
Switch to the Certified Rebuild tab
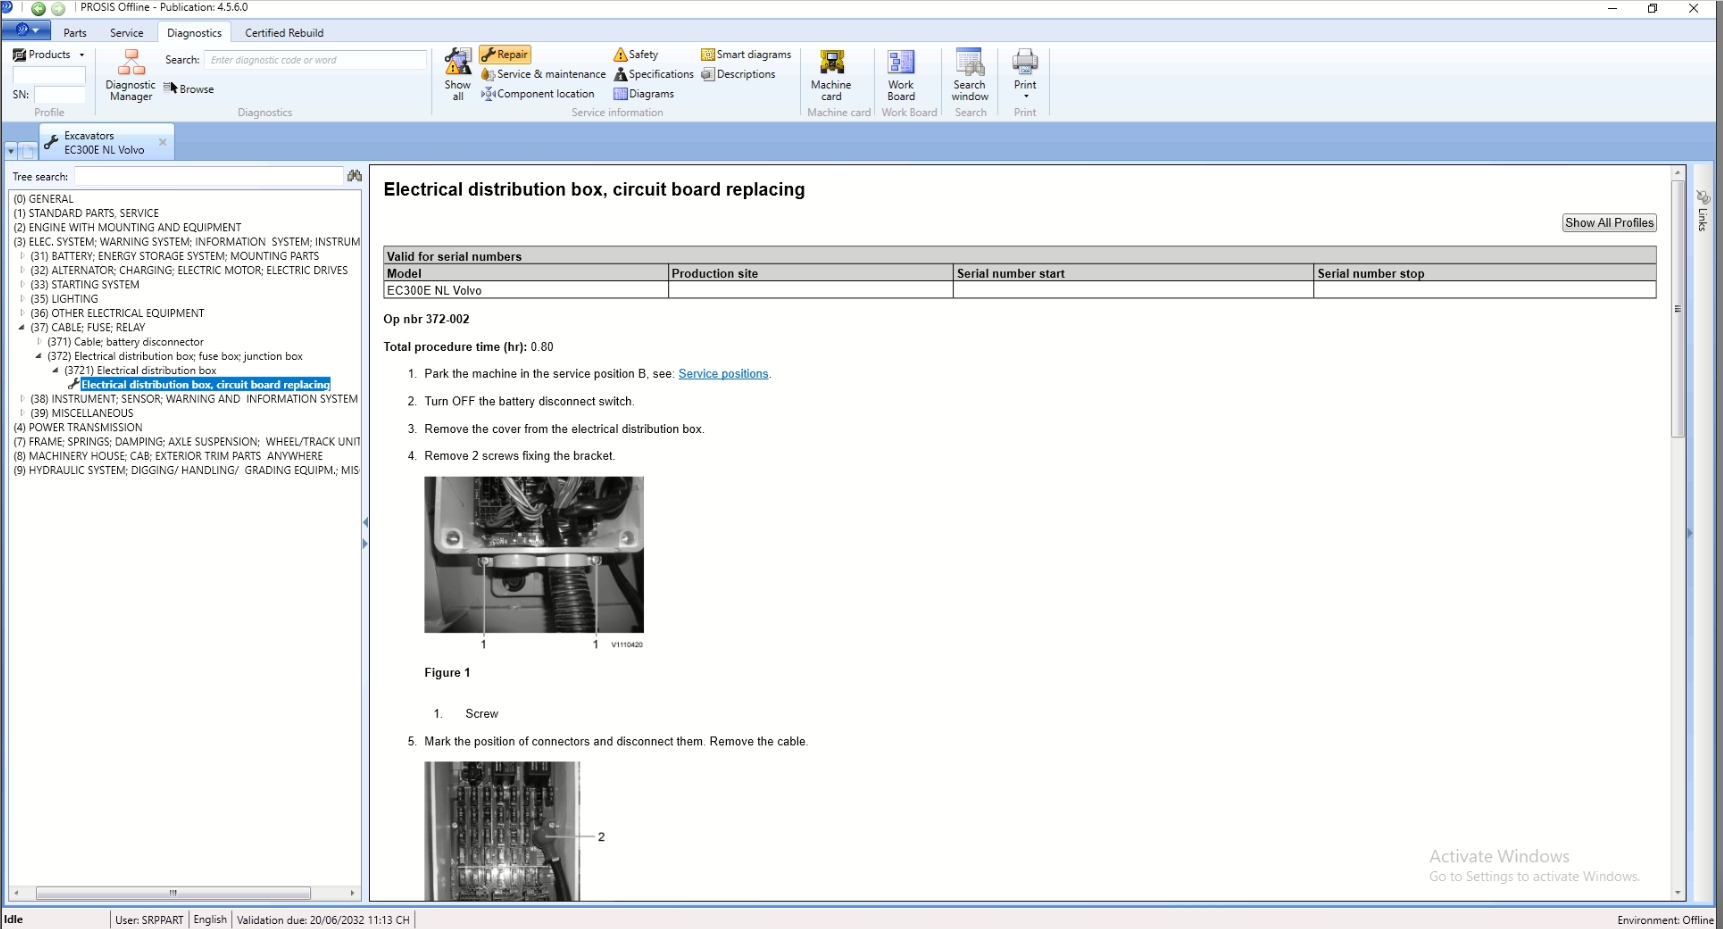coord(284,33)
